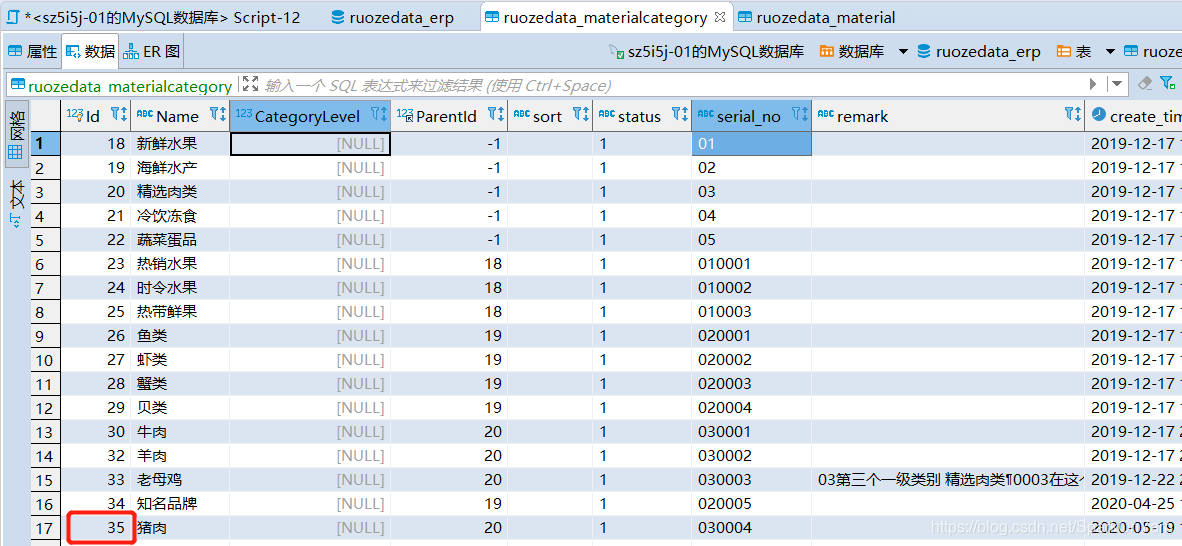This screenshot has width=1182, height=546.
Task: Select row number 1 header
Action: (x=45, y=143)
